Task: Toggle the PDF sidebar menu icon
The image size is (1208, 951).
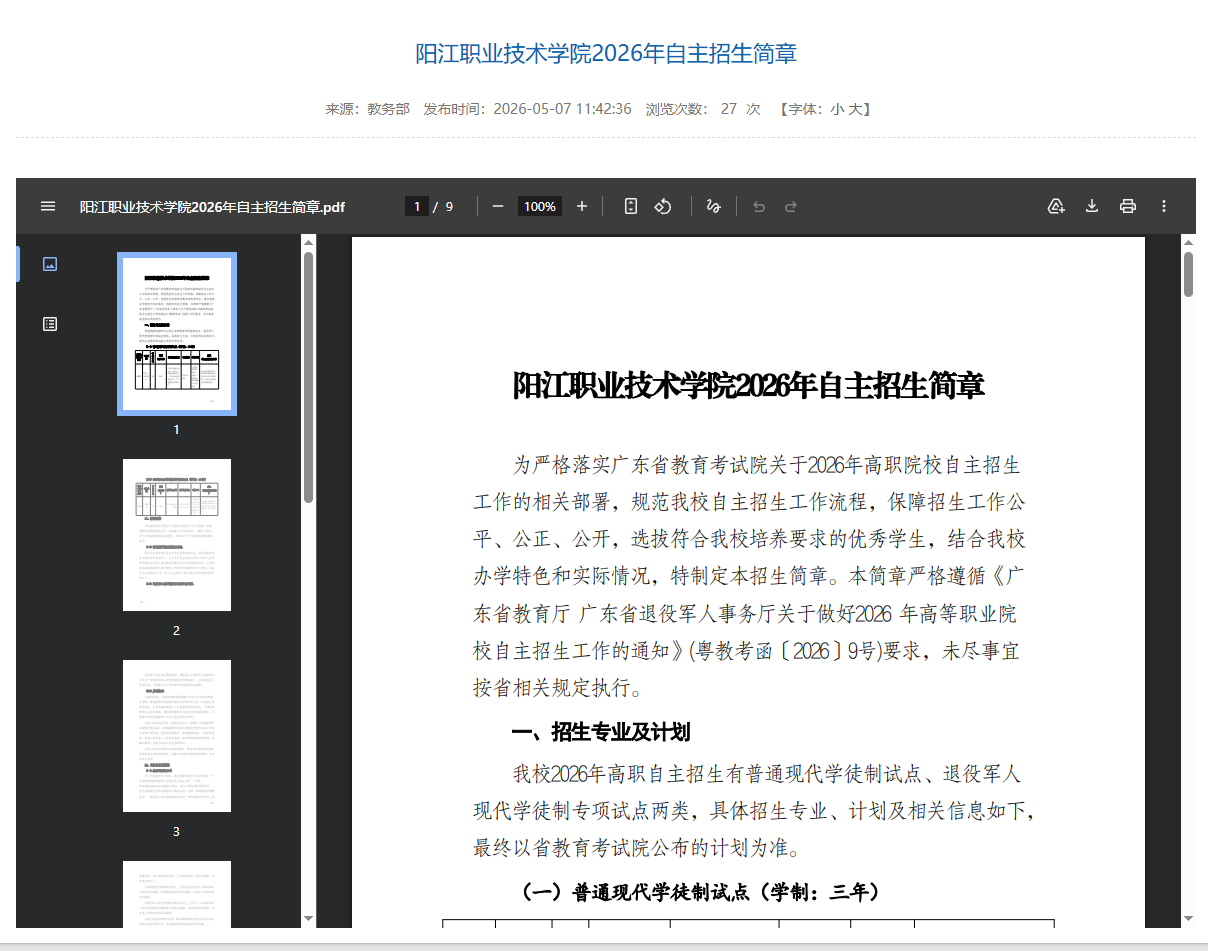Action: click(x=48, y=206)
